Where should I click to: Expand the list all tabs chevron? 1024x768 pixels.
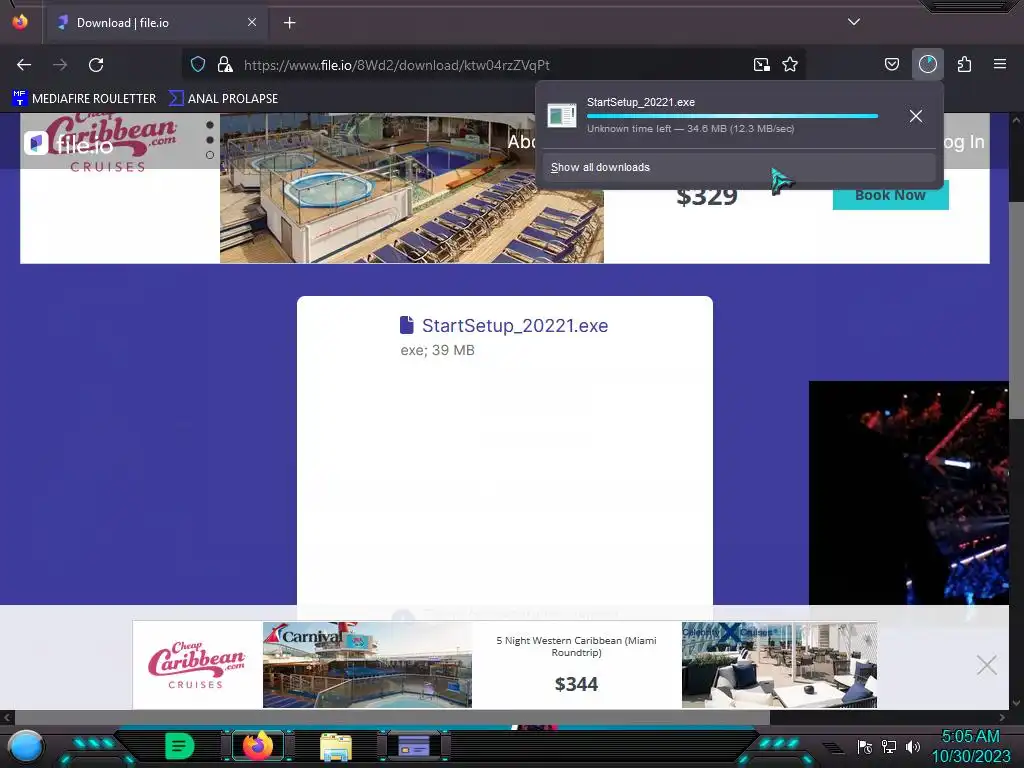854,22
